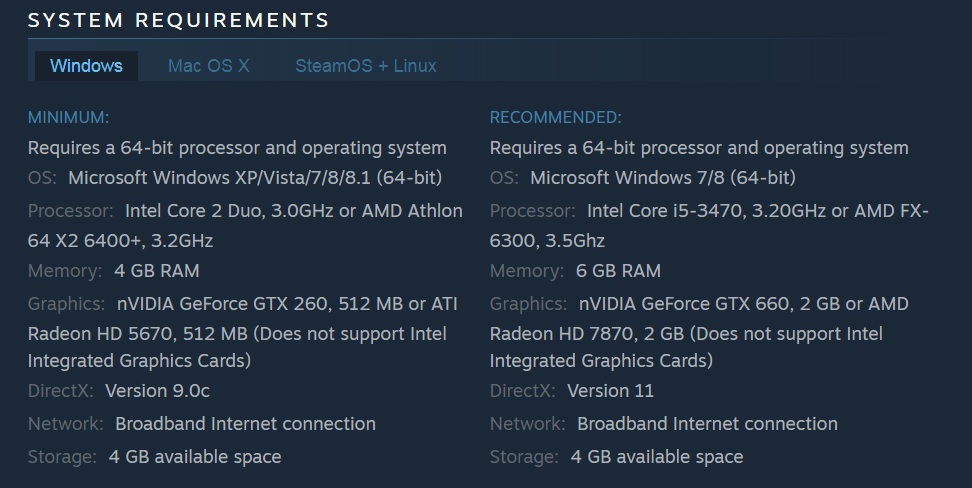Click the System Requirements heading
This screenshot has width=972, height=488.
(178, 20)
